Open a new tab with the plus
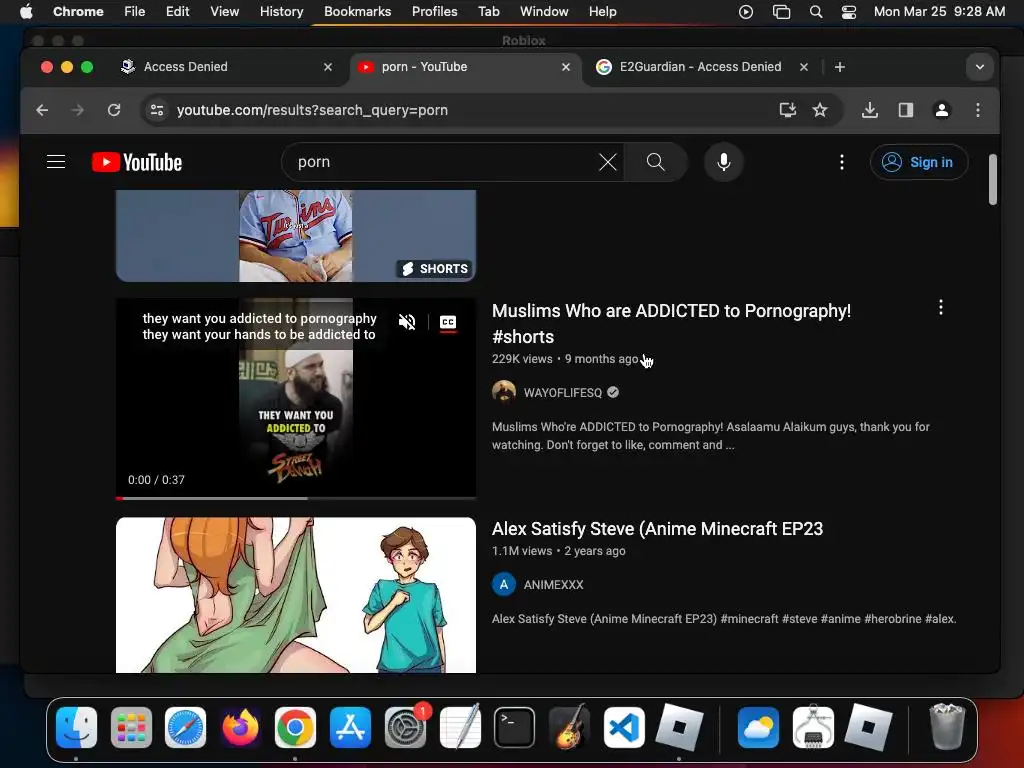This screenshot has width=1024, height=768. coord(840,67)
